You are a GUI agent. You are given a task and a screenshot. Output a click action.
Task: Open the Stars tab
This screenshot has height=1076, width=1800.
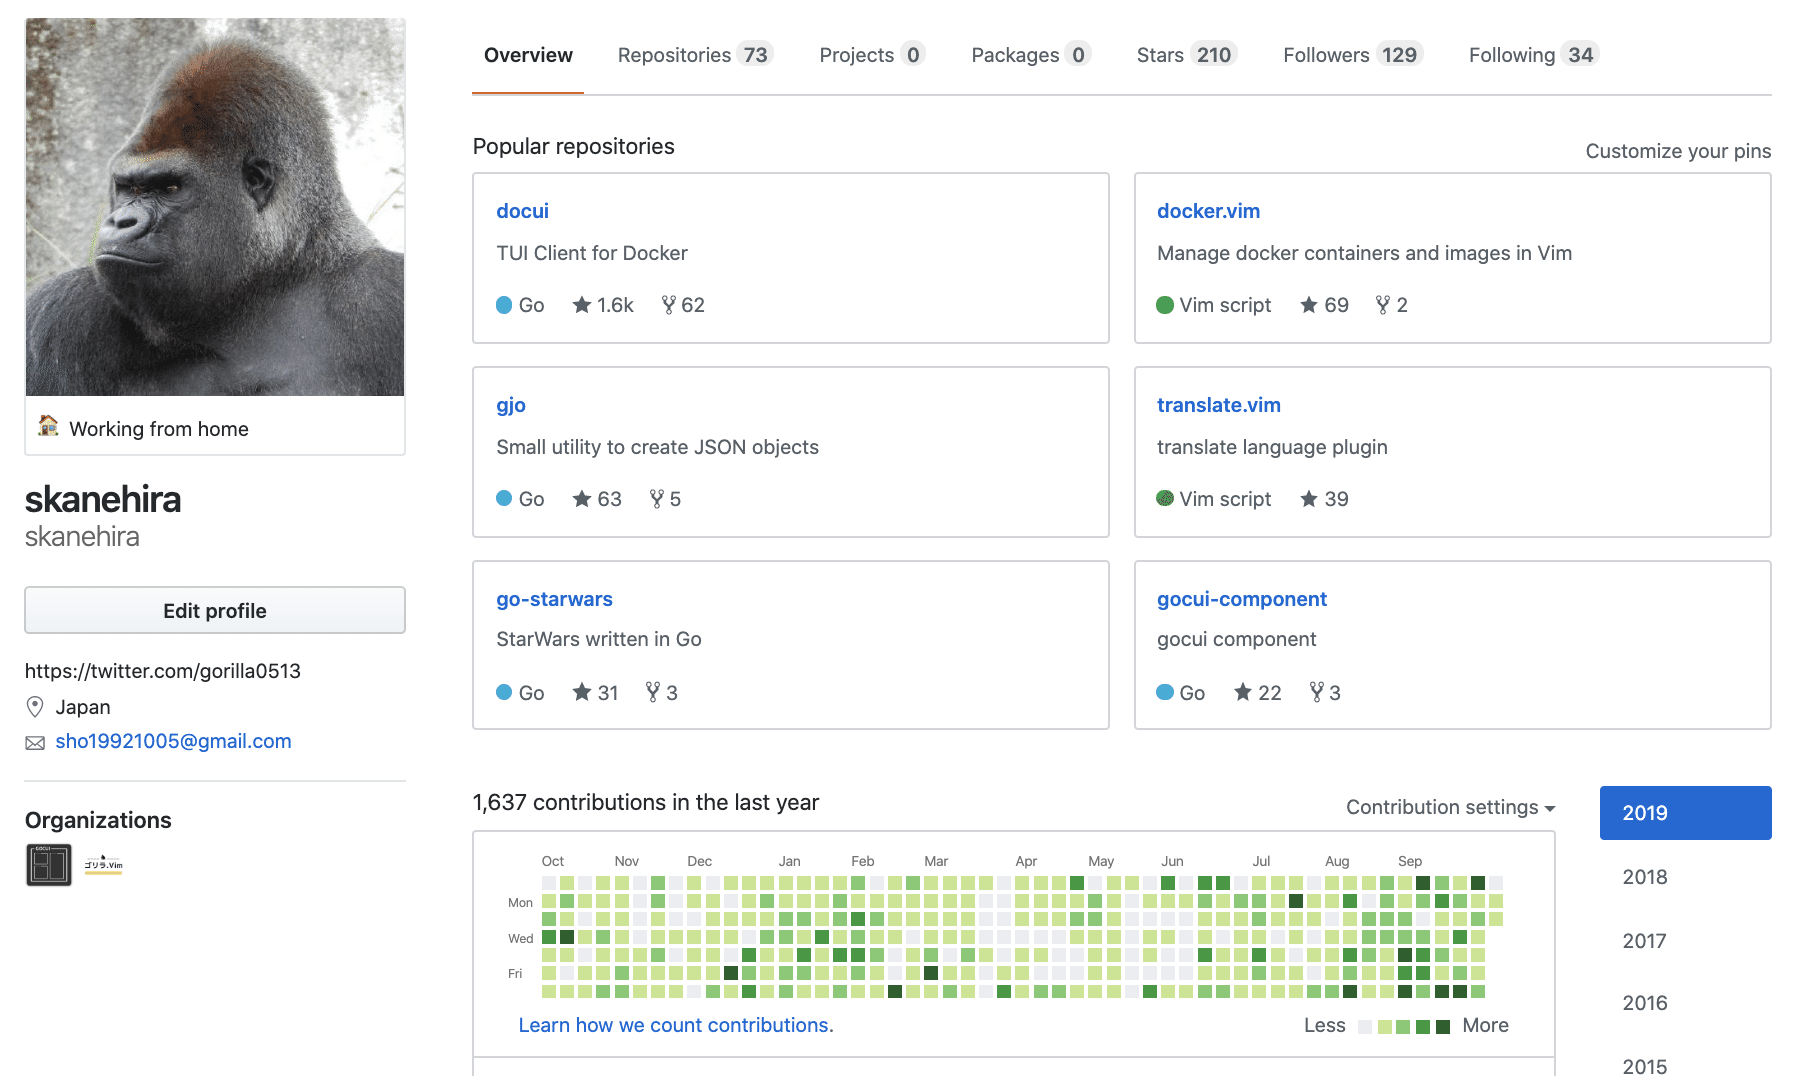coord(1187,55)
